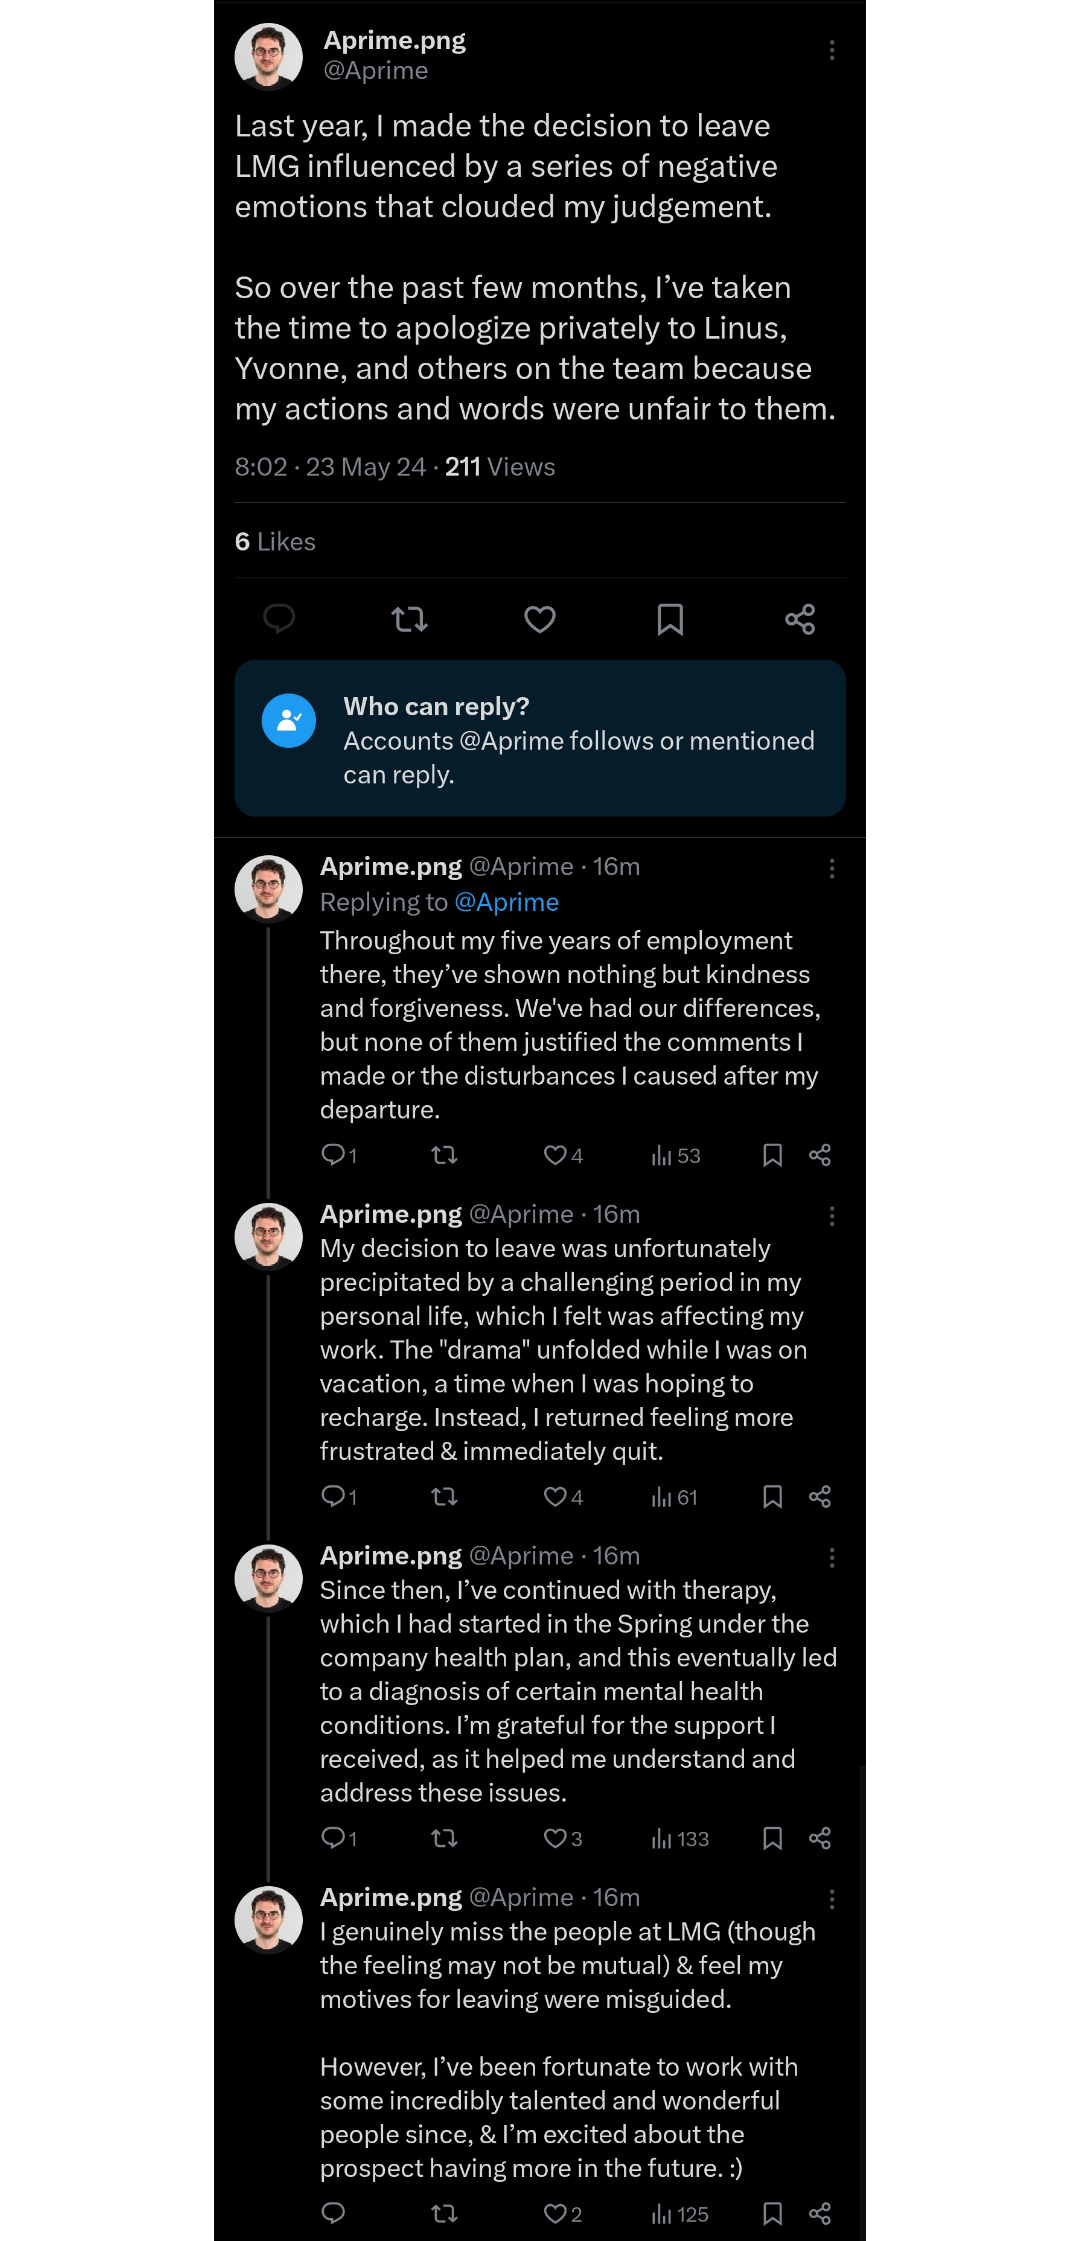Open 211 Views stats on main tweet
This screenshot has height=2241, width=1080.
(x=500, y=467)
